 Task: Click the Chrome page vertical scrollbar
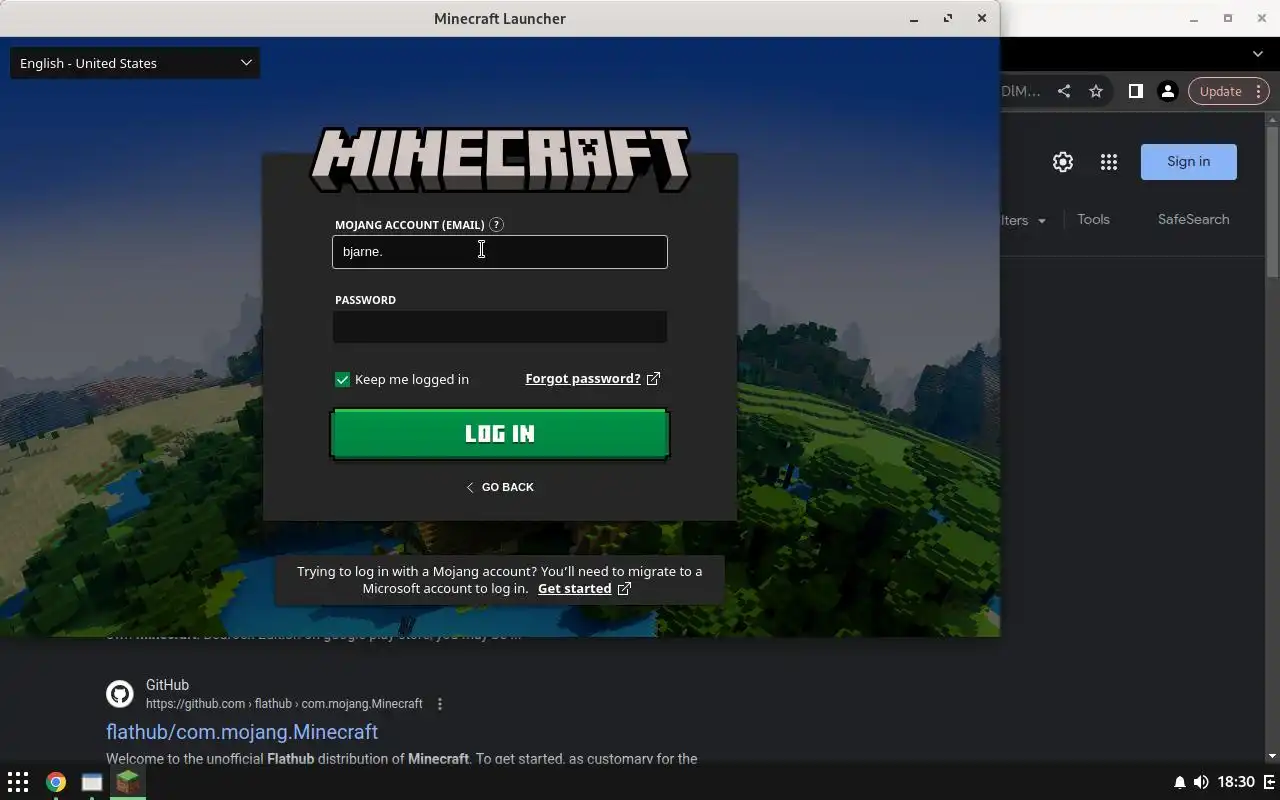tap(1272, 200)
